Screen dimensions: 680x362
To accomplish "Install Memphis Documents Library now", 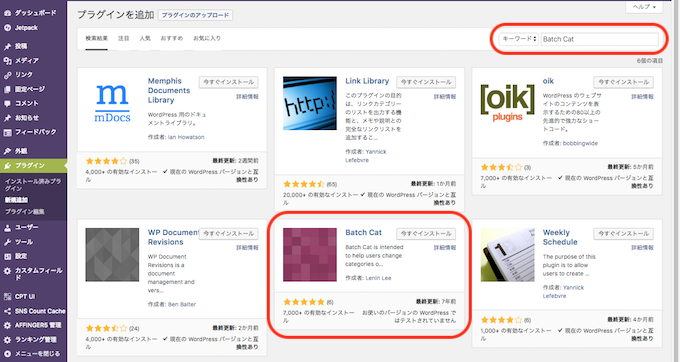I will click(229, 82).
